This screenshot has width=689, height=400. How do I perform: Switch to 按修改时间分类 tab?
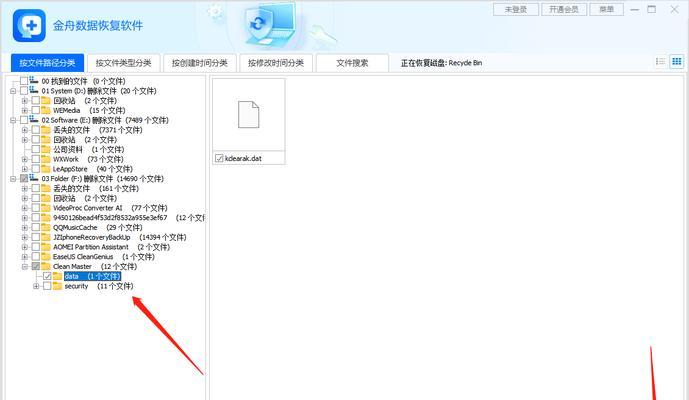[x=276, y=63]
